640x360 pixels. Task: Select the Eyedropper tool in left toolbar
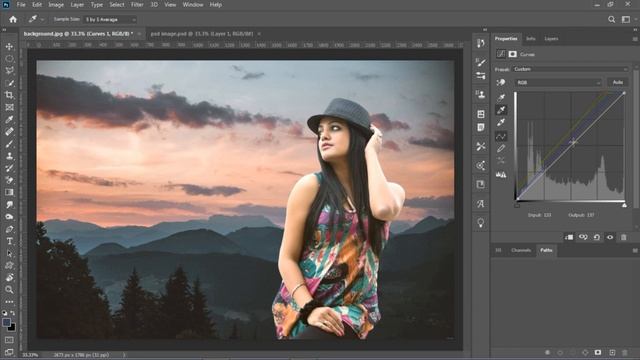[9, 119]
